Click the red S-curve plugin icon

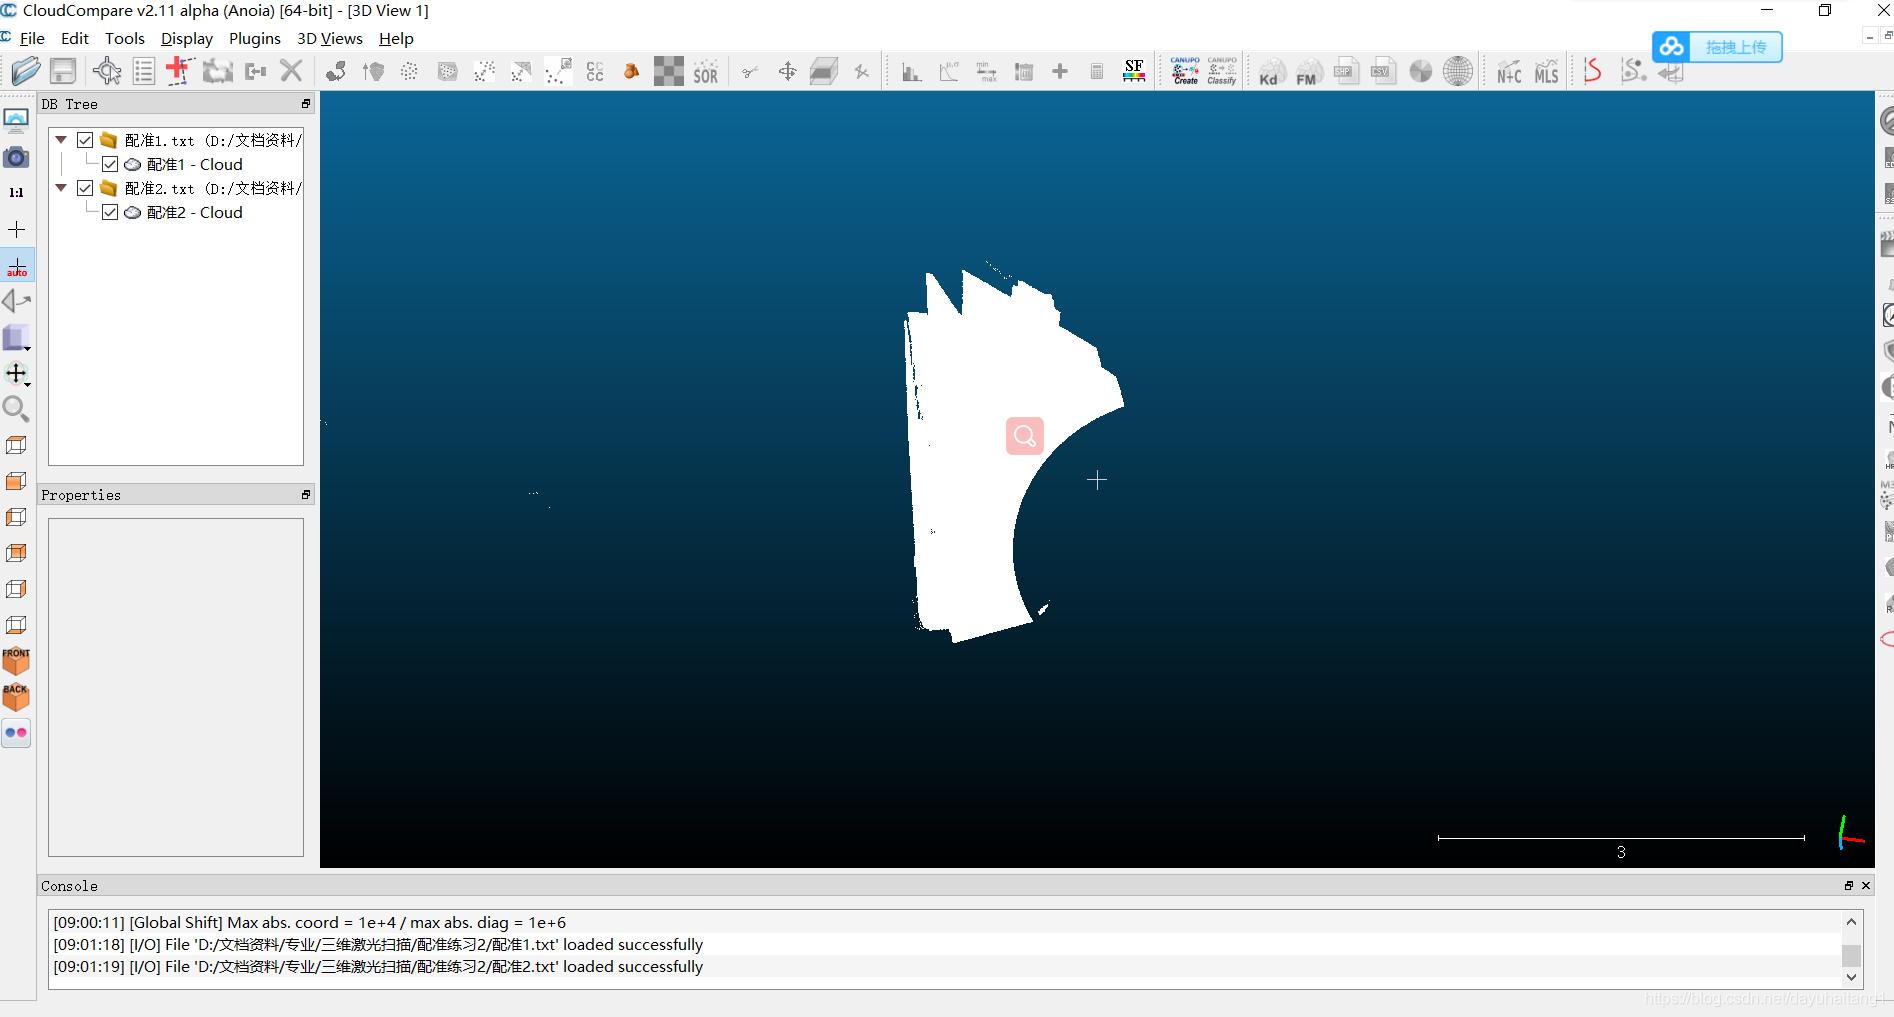pos(1593,71)
